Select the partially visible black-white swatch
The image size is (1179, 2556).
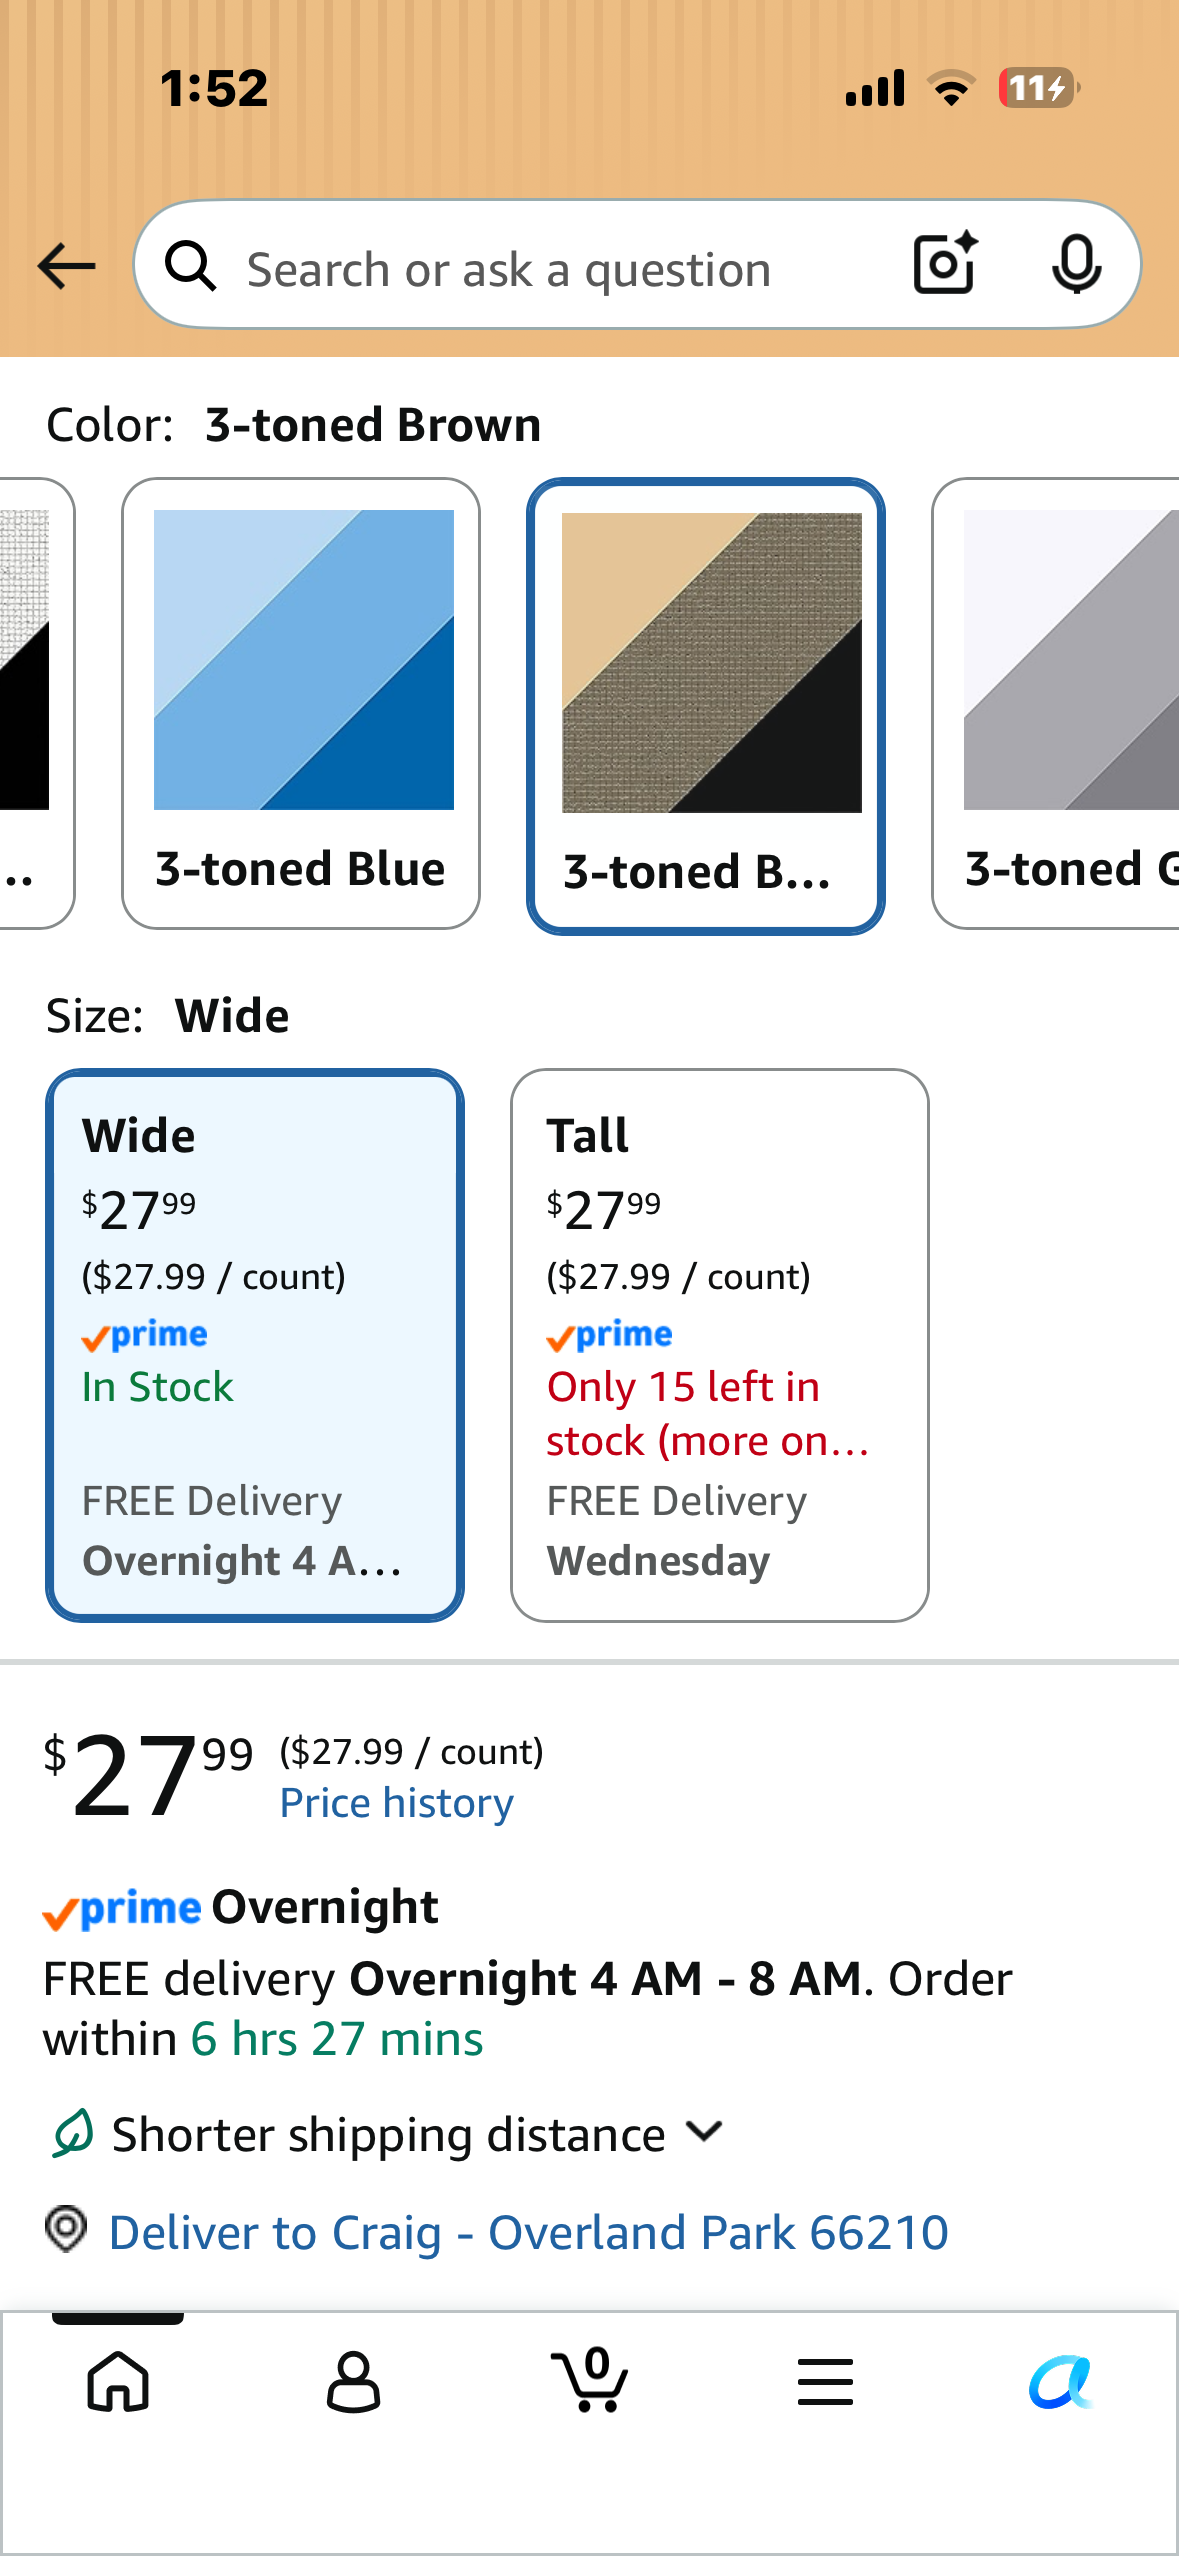point(36,703)
